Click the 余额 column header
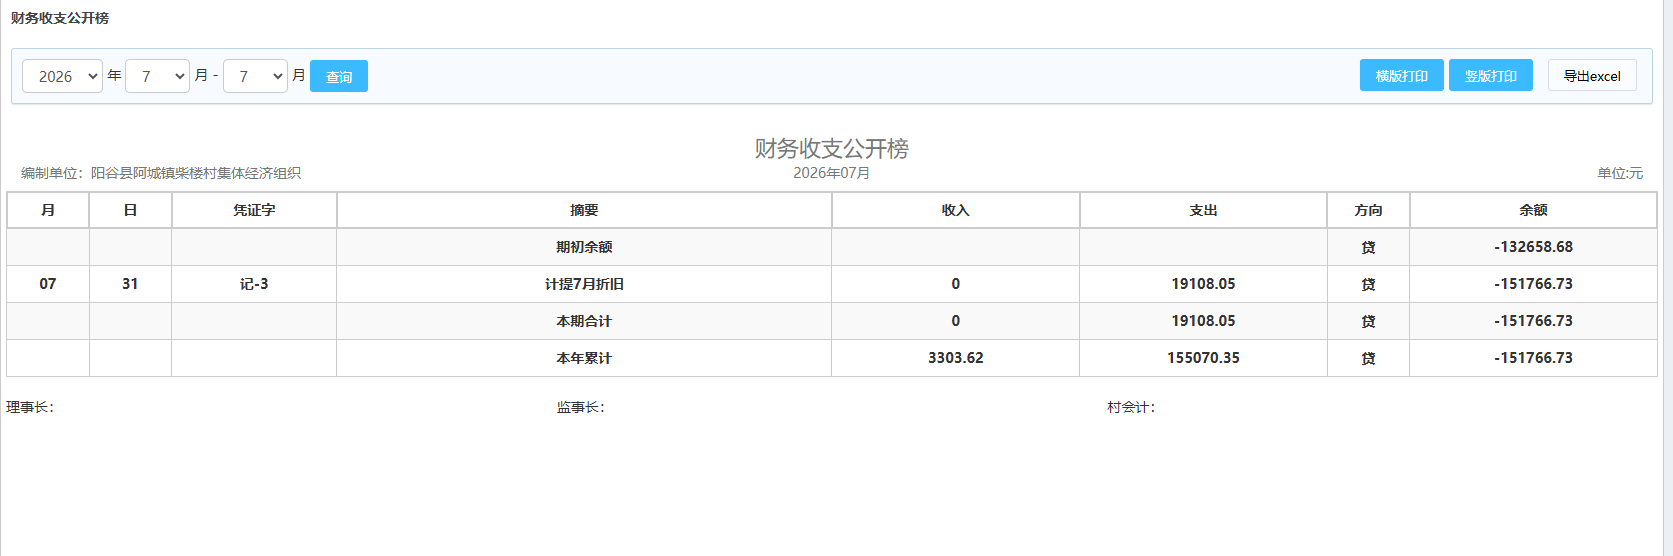 1533,210
